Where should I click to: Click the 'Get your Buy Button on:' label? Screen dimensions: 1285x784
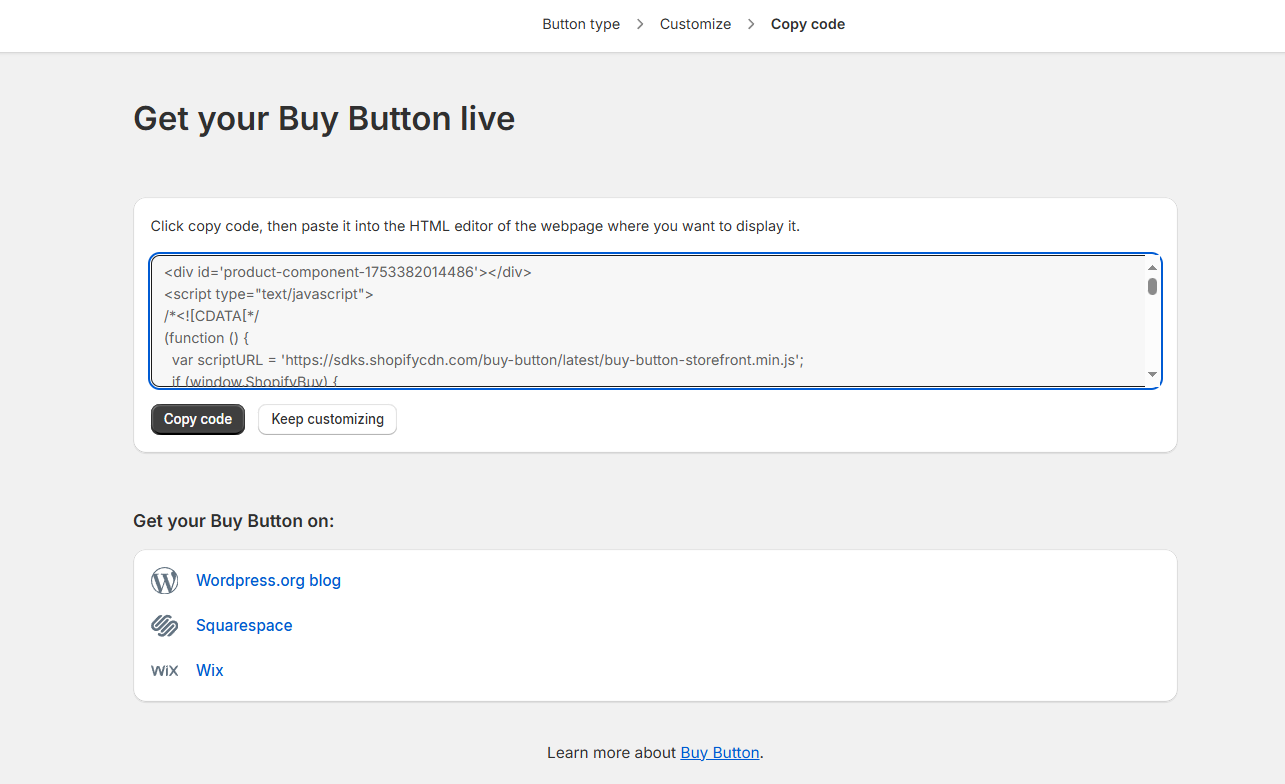pos(234,521)
